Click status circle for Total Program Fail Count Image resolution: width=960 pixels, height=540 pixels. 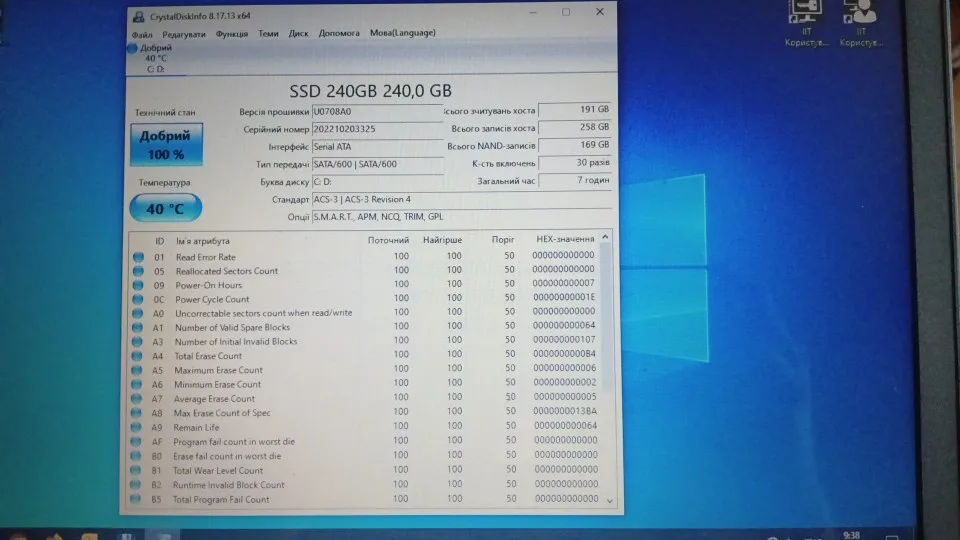pyautogui.click(x=135, y=499)
